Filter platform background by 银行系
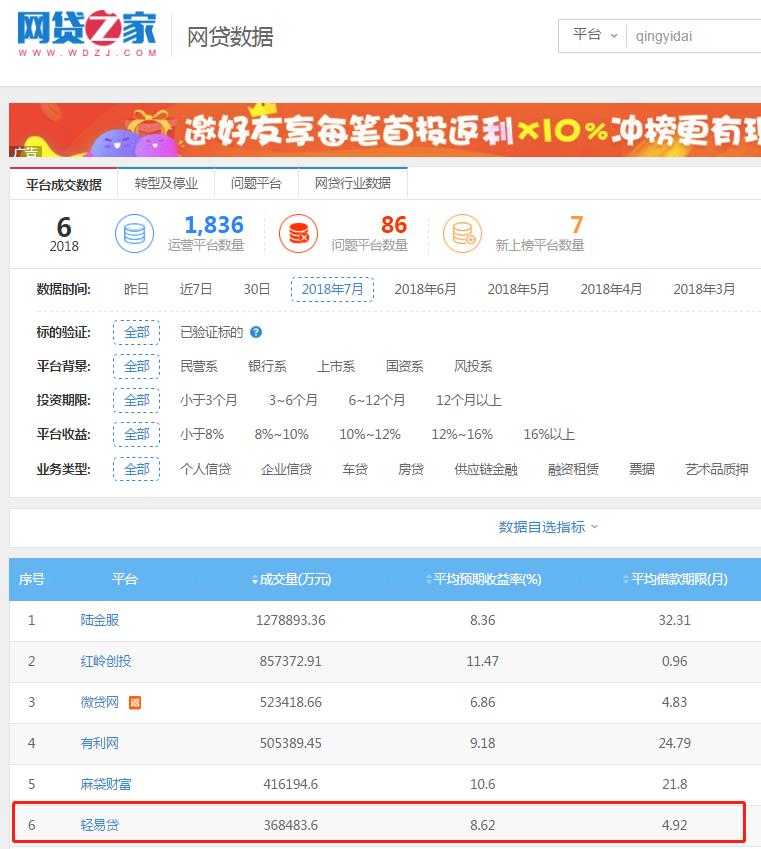The width and height of the screenshot is (761, 849). point(267,367)
